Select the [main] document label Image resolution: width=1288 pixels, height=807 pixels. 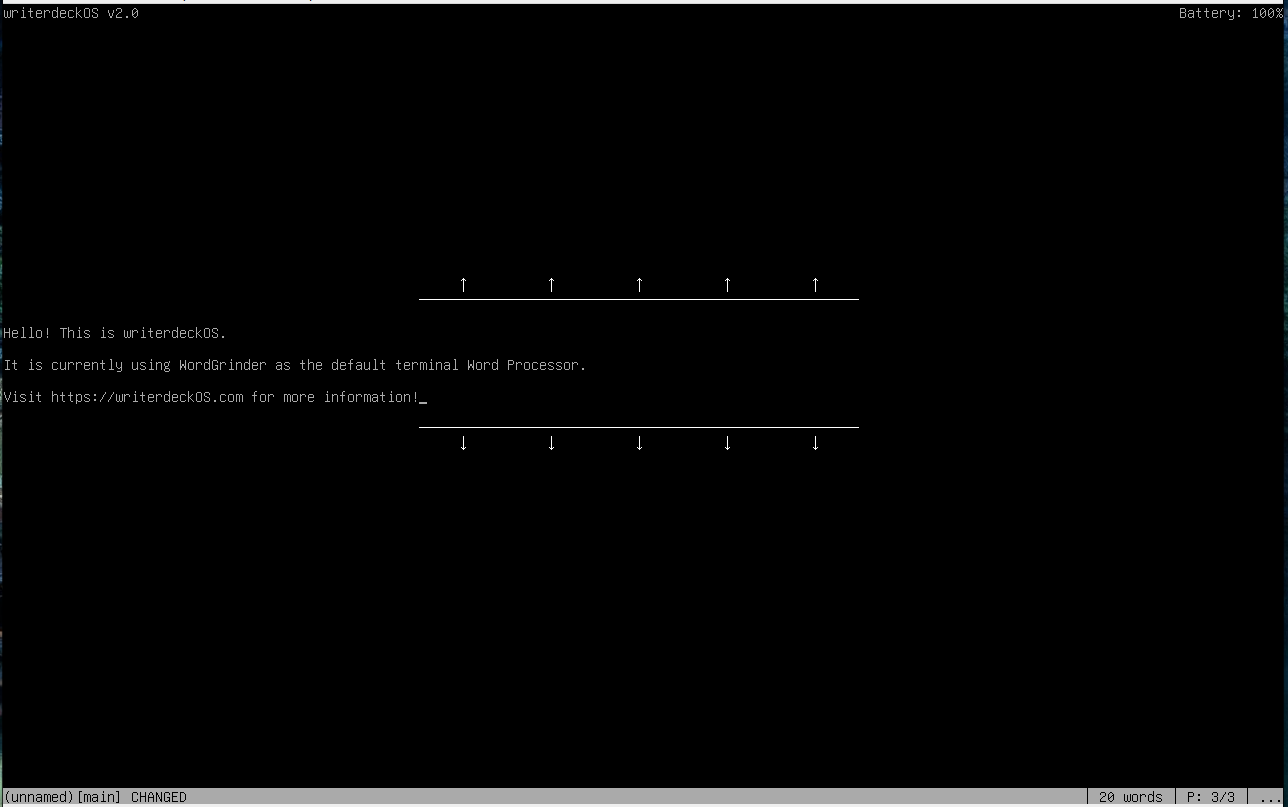99,797
